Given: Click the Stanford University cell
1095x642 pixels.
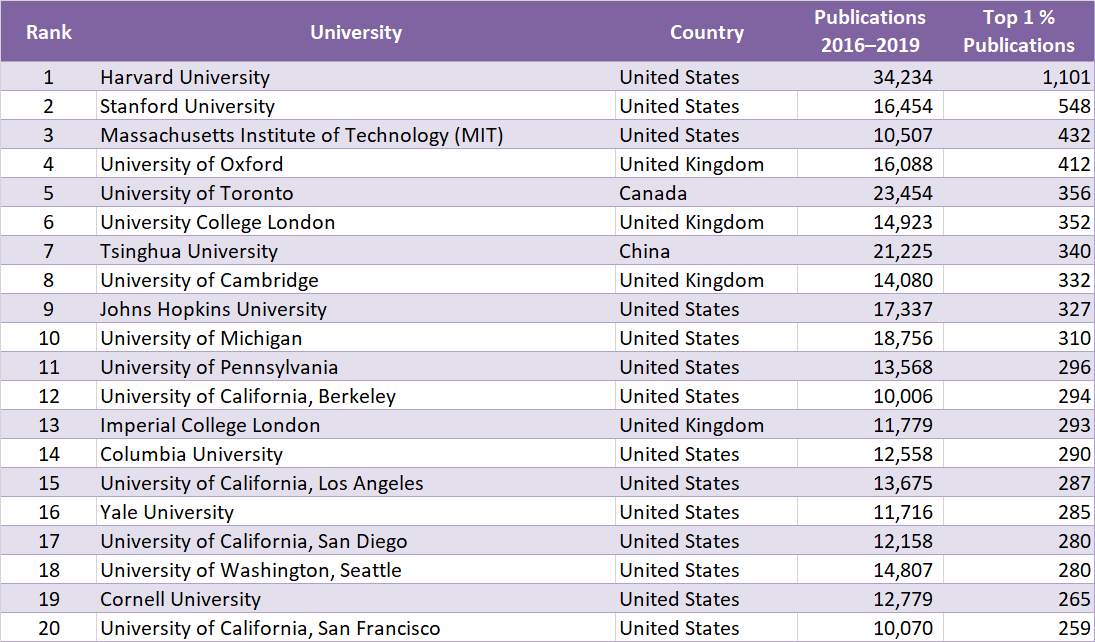Looking at the screenshot, I should (x=187, y=106).
